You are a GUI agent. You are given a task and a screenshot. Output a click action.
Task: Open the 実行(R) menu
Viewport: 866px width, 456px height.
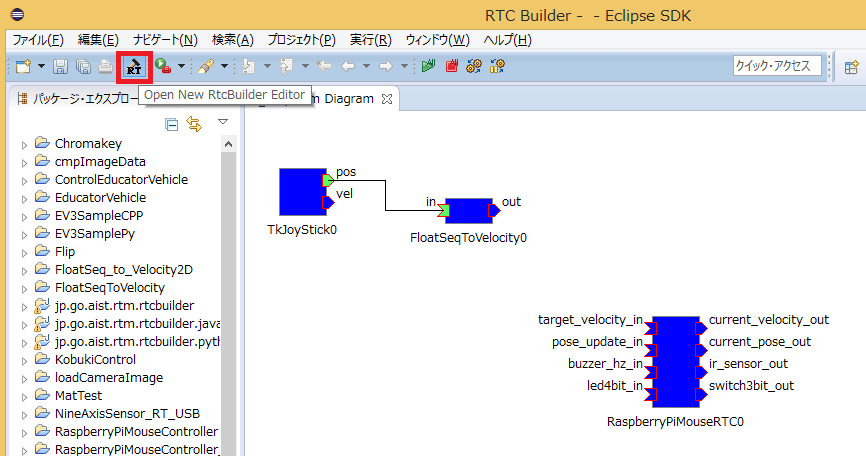[x=370, y=40]
